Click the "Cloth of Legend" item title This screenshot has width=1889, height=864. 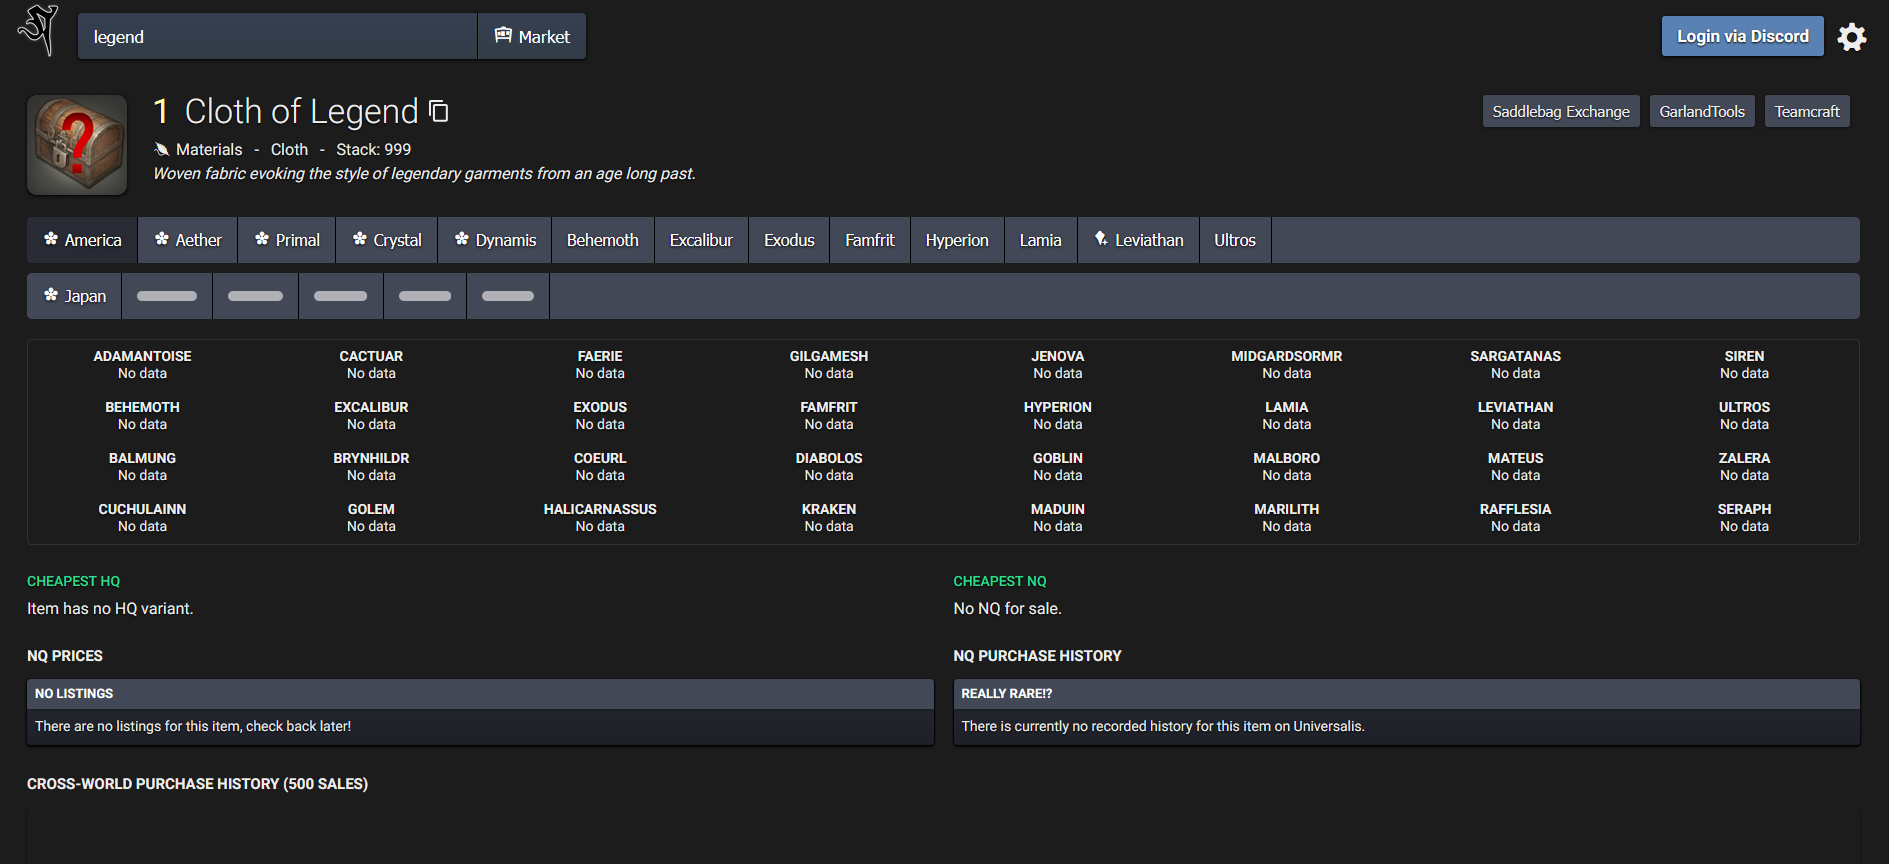301,111
